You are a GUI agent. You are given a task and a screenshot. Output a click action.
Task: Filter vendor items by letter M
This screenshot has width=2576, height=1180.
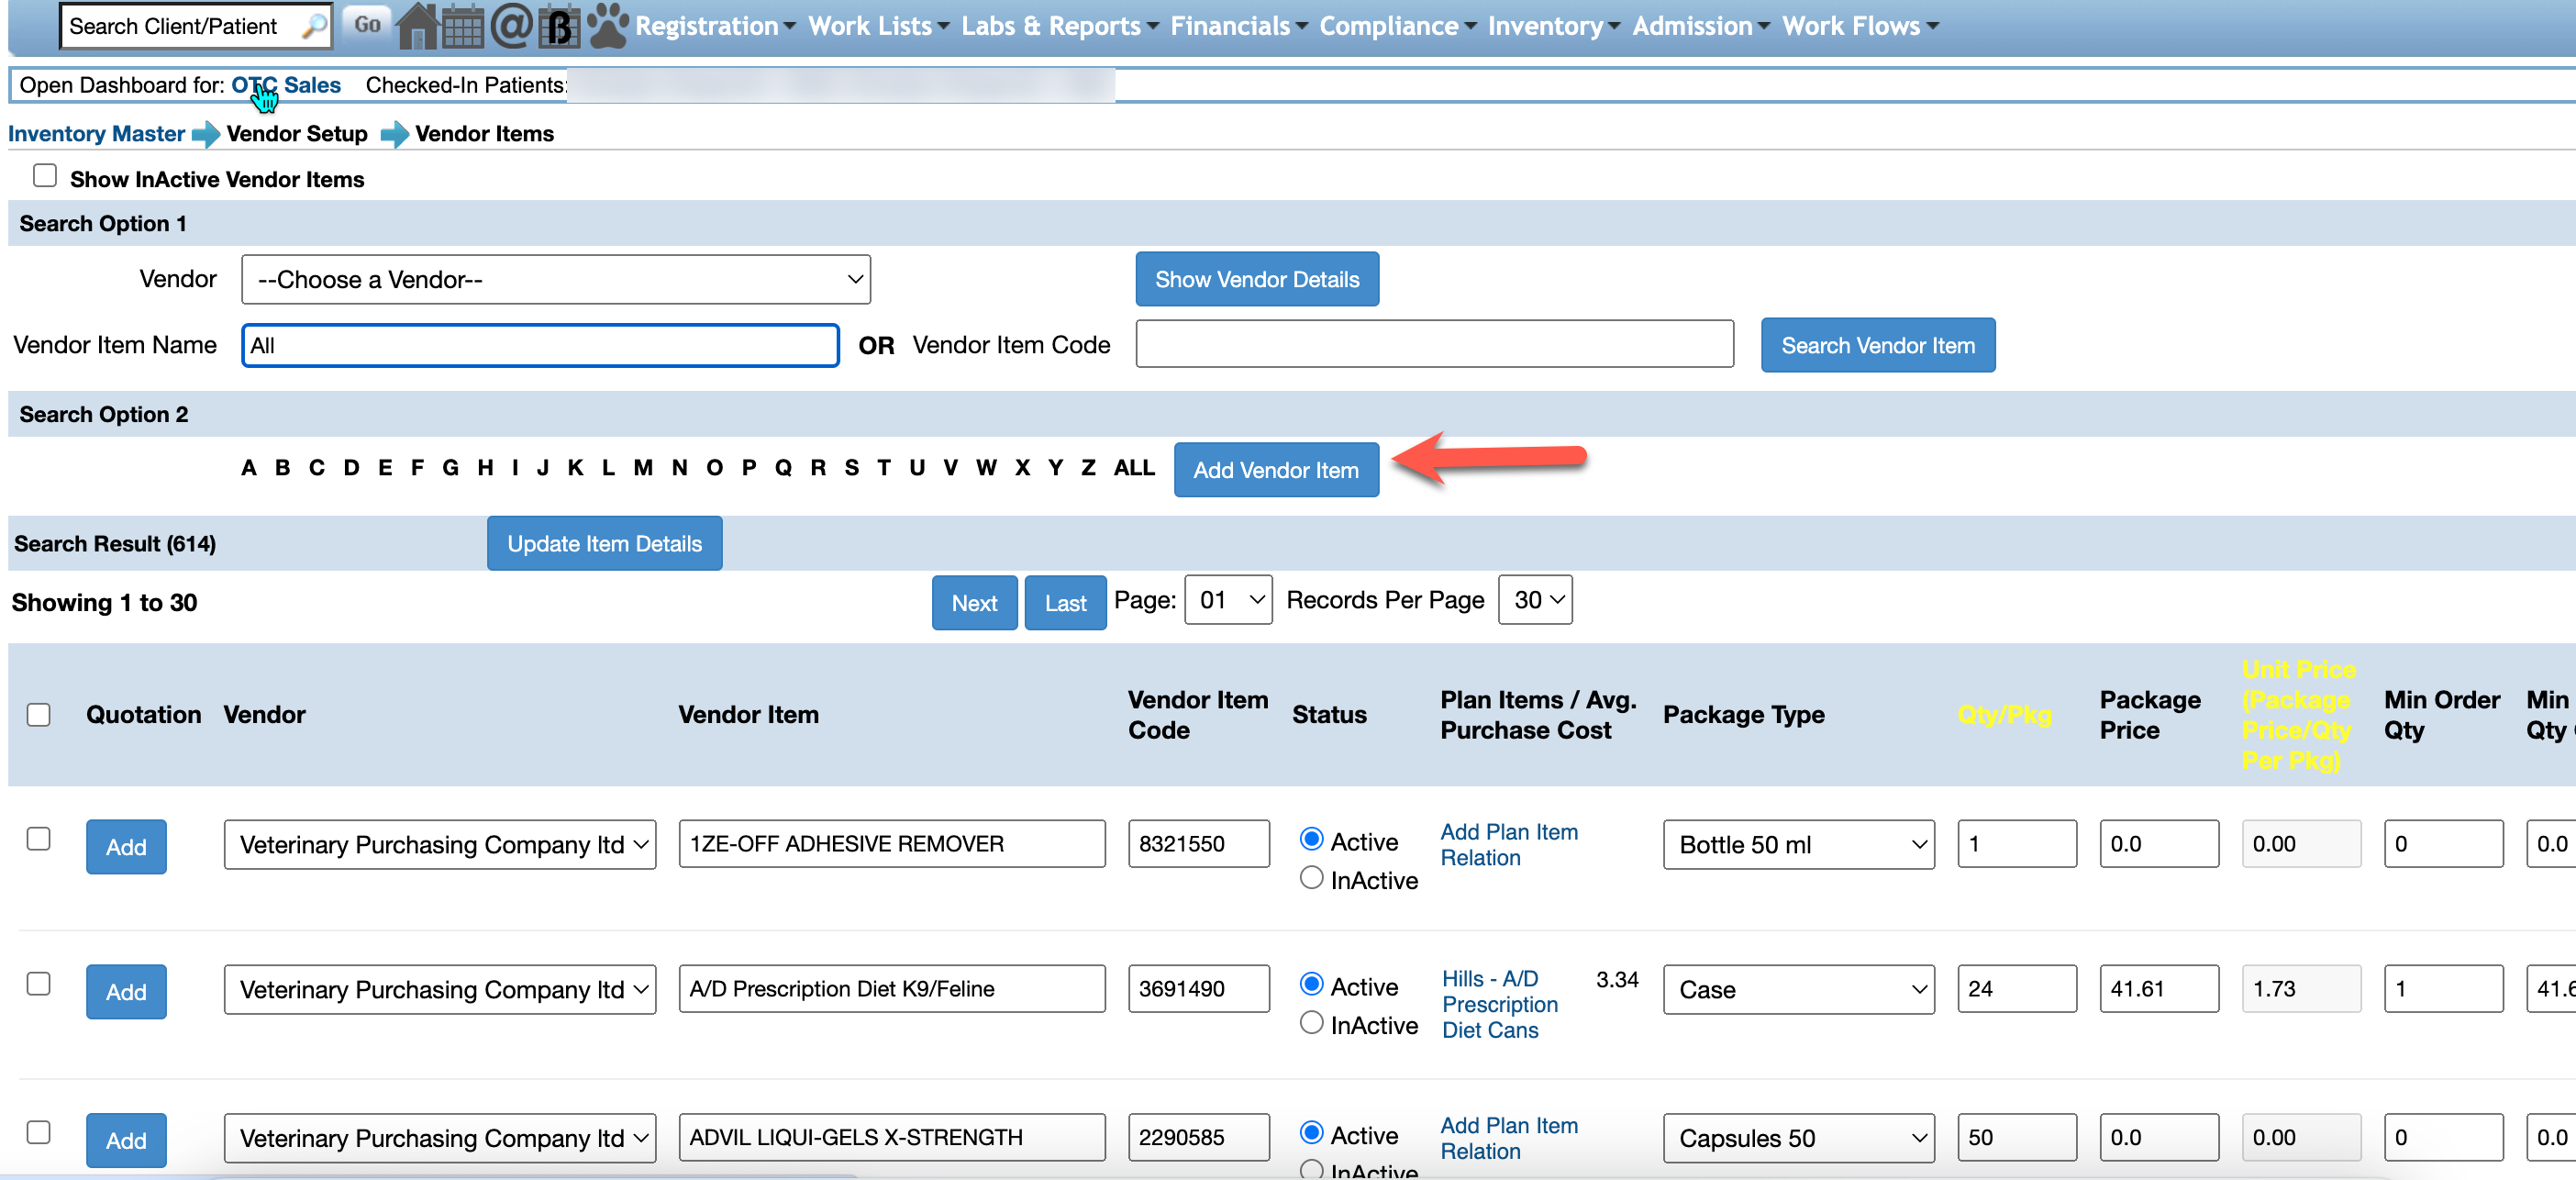pyautogui.click(x=642, y=467)
